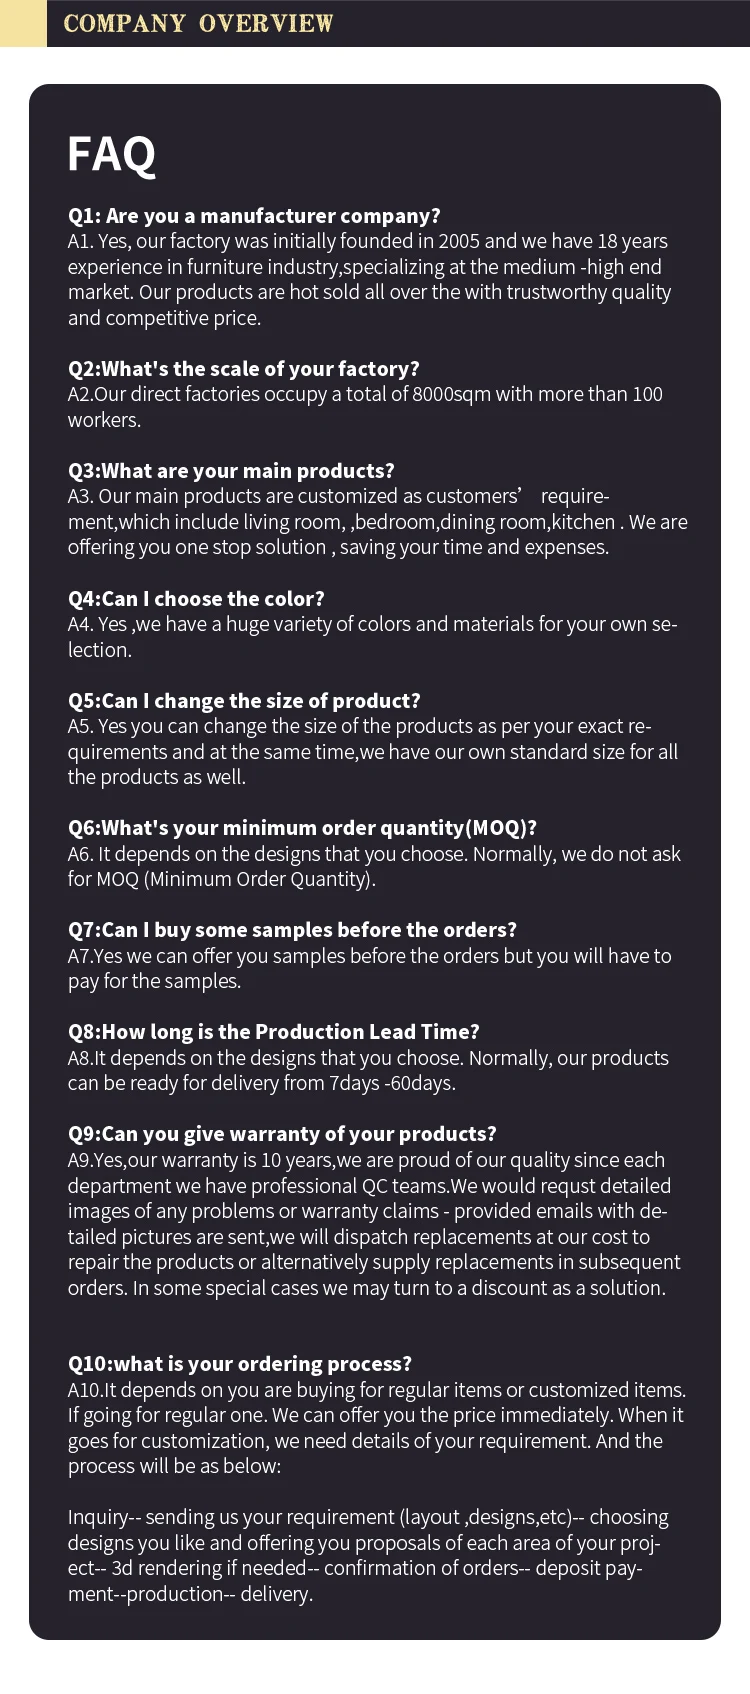The image size is (750, 1694).
Task: Click the large FAQ heading
Action: pos(112,155)
